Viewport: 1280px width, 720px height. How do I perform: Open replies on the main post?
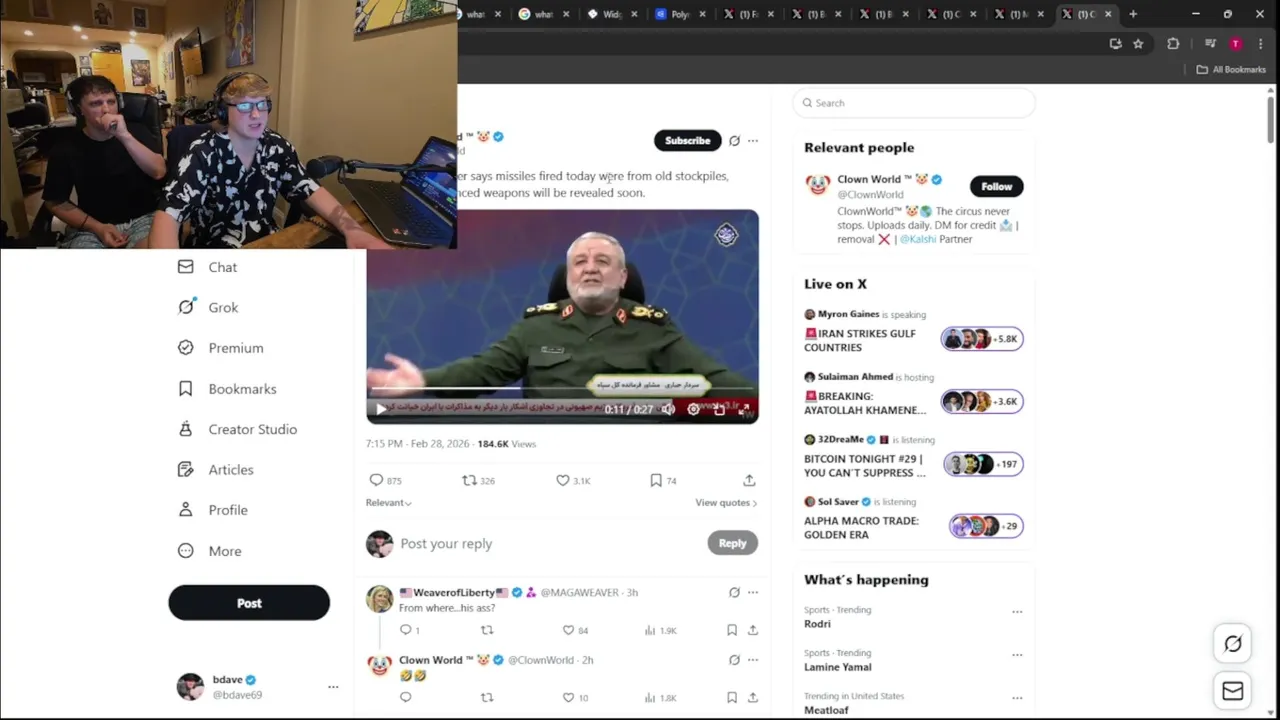pos(385,481)
